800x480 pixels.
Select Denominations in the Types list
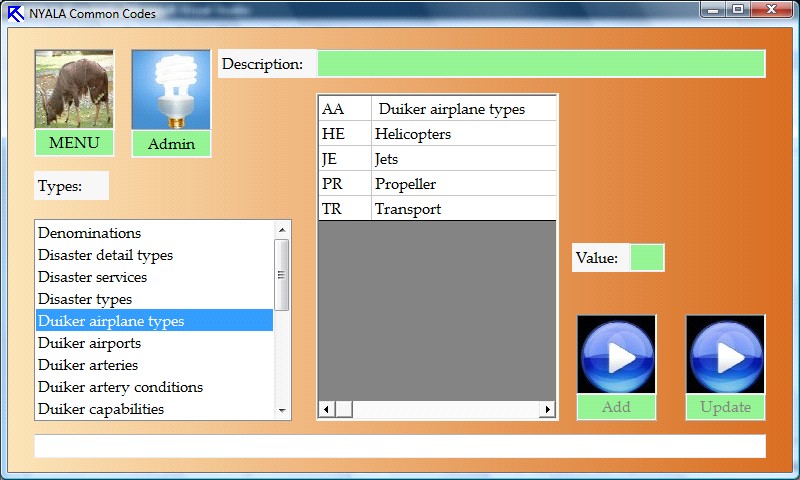[x=90, y=233]
